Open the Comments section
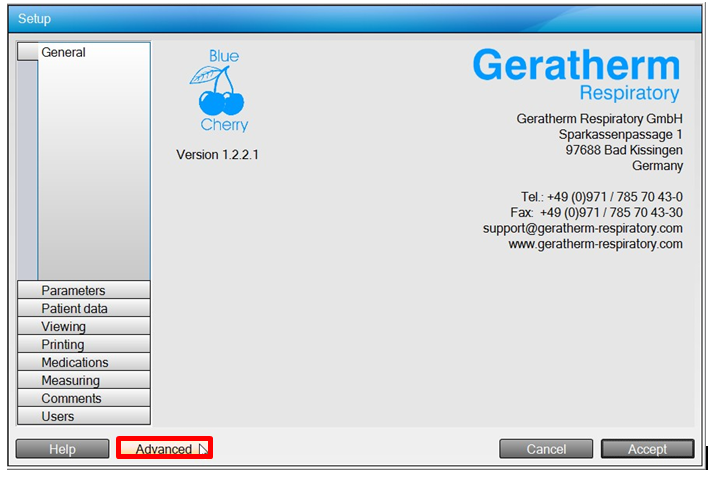 [84, 398]
